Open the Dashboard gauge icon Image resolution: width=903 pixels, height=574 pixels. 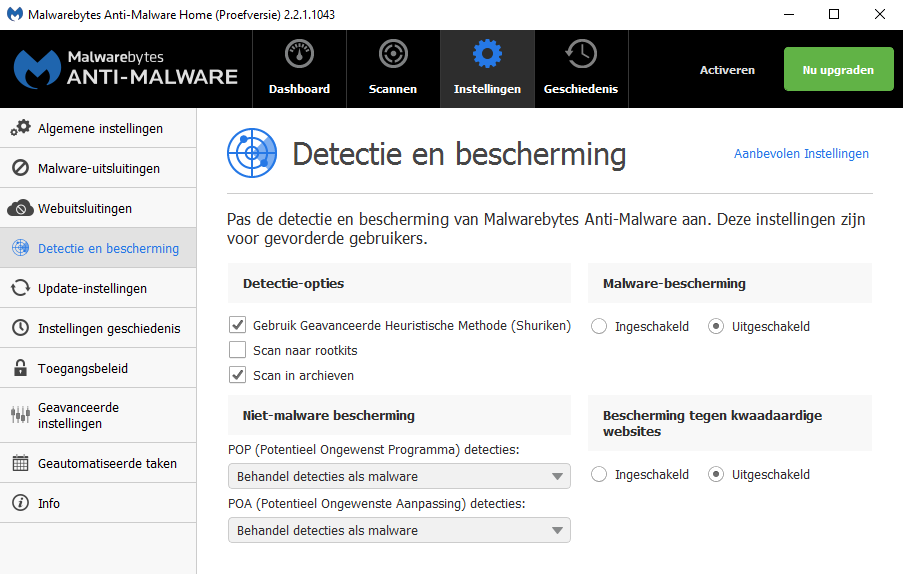299,54
